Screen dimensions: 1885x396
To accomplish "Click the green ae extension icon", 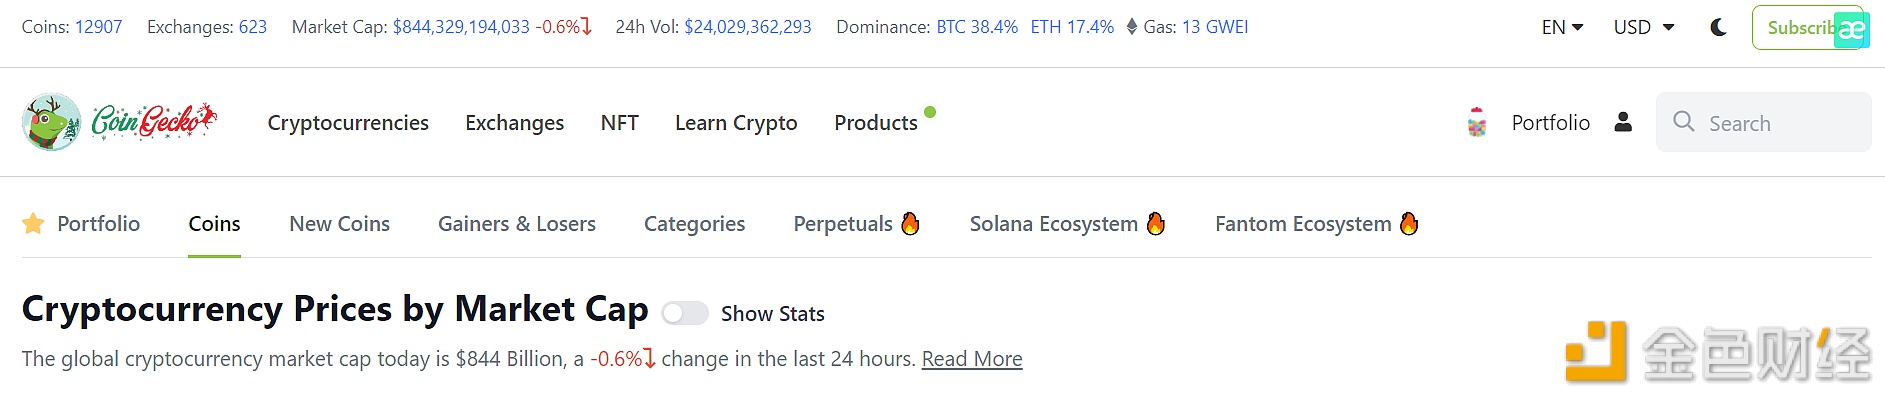I will coord(1851,30).
